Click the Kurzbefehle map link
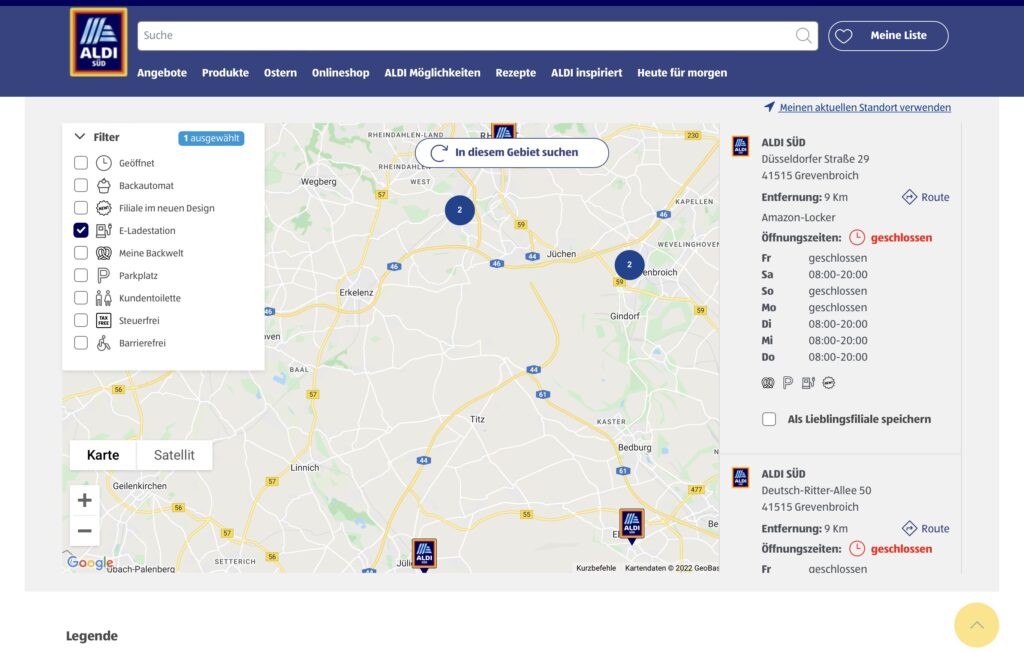The image size is (1024, 652). [596, 568]
